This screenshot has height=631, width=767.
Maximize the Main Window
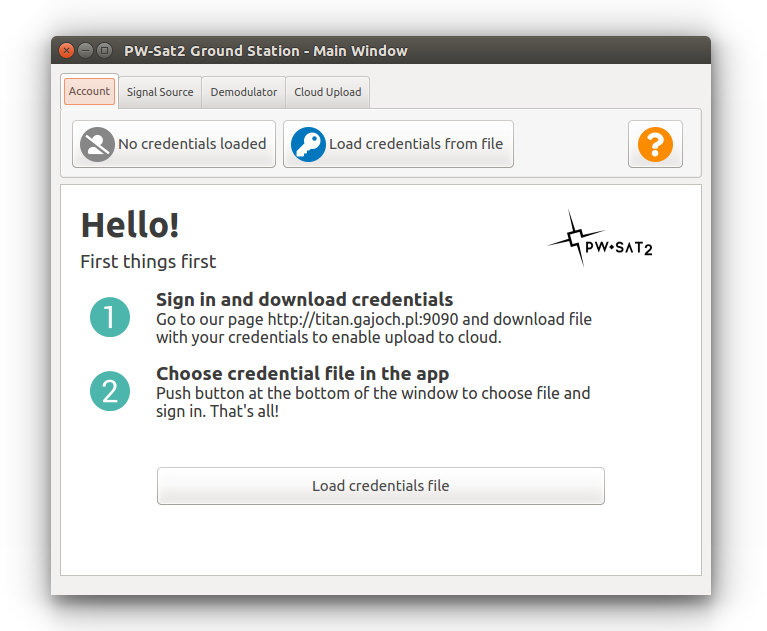104,50
